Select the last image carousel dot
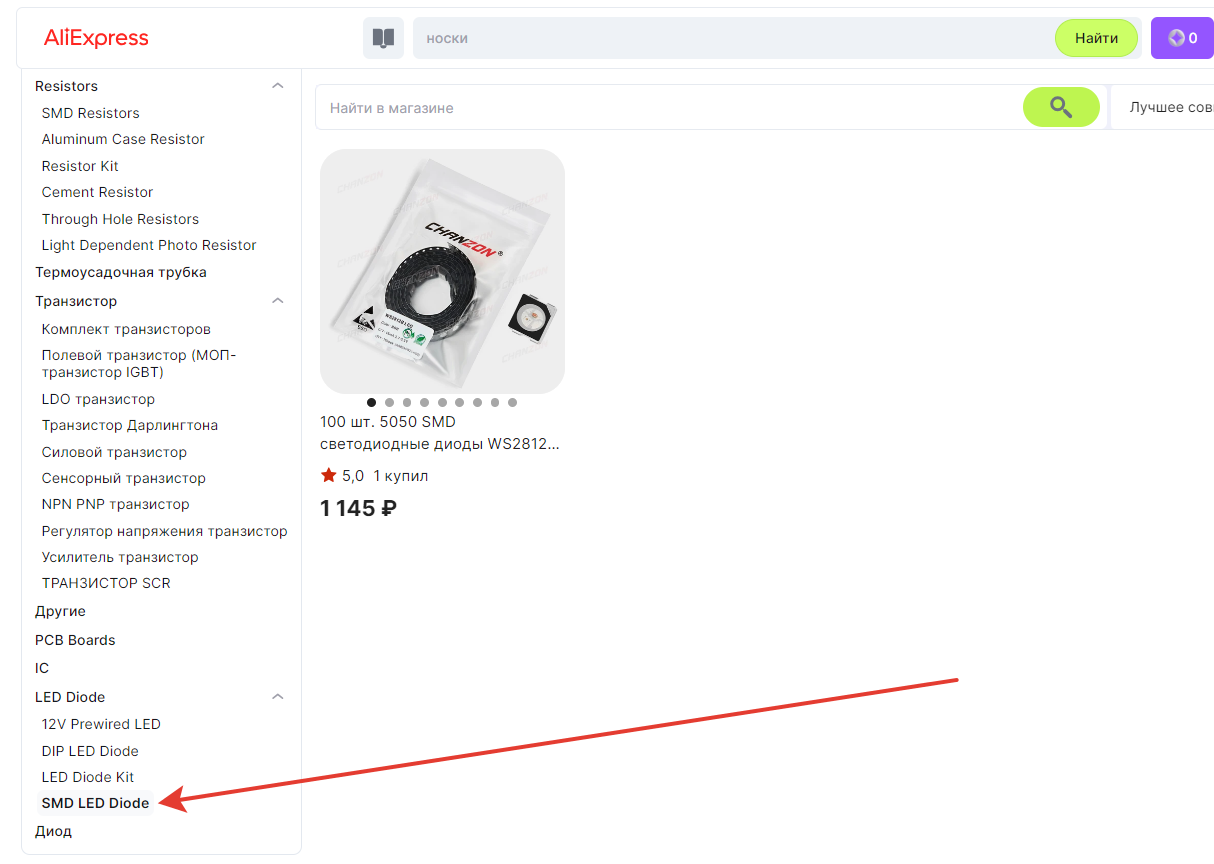The height and width of the screenshot is (864, 1214). pos(512,402)
